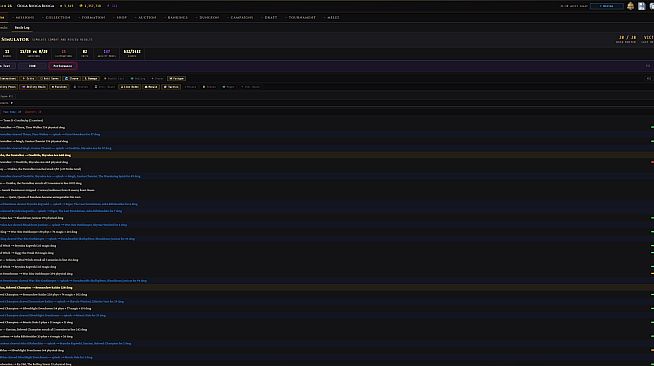Toggle the Morale log filter chip
The height and width of the screenshot is (366, 654).
[151, 87]
